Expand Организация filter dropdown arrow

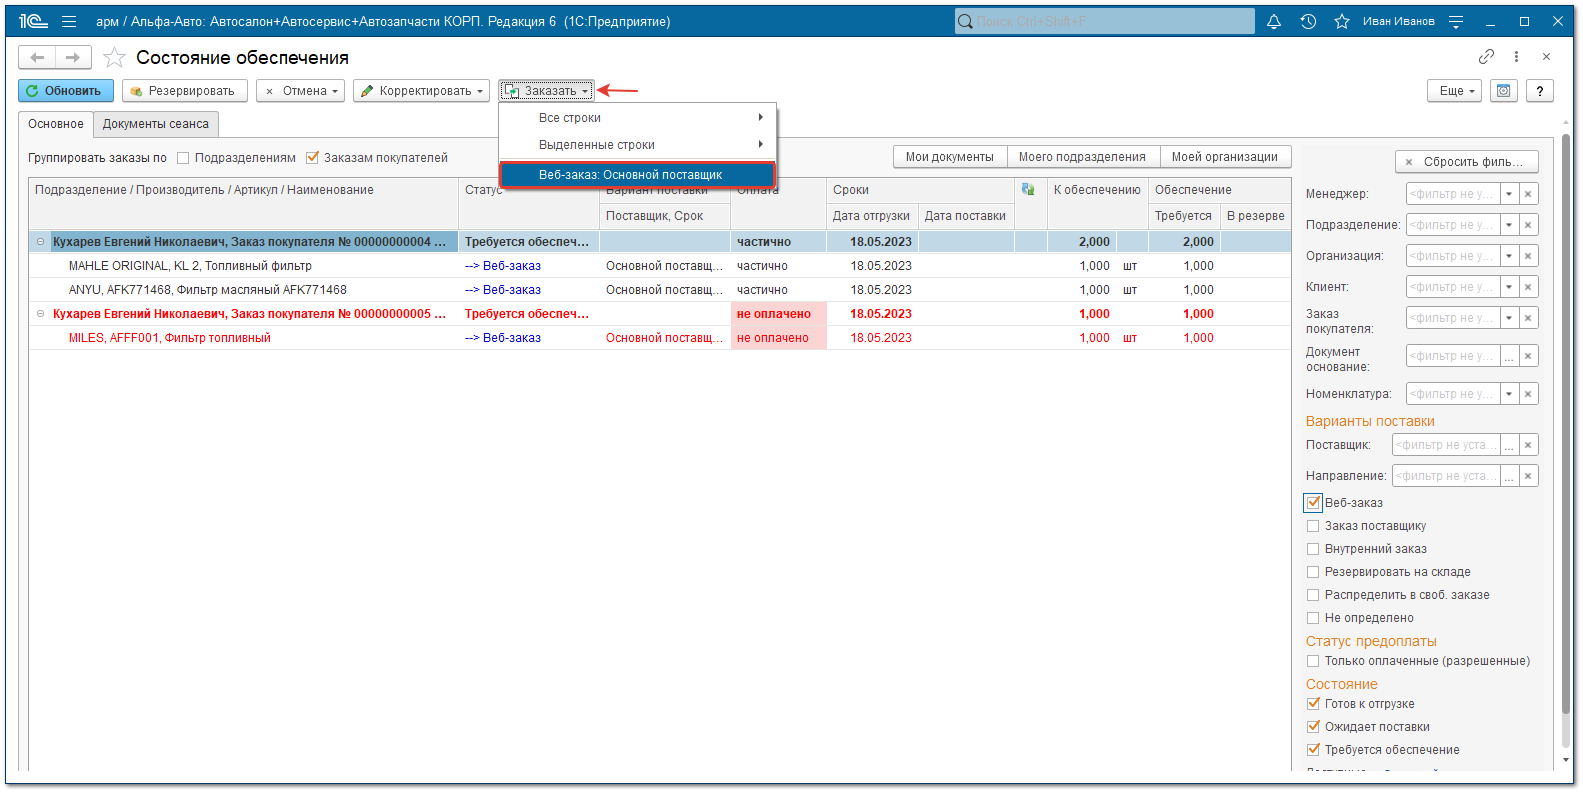tap(1509, 256)
